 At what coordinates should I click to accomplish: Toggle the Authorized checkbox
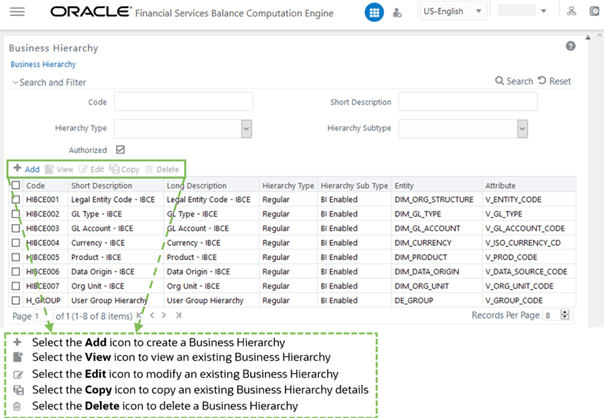click(120, 149)
